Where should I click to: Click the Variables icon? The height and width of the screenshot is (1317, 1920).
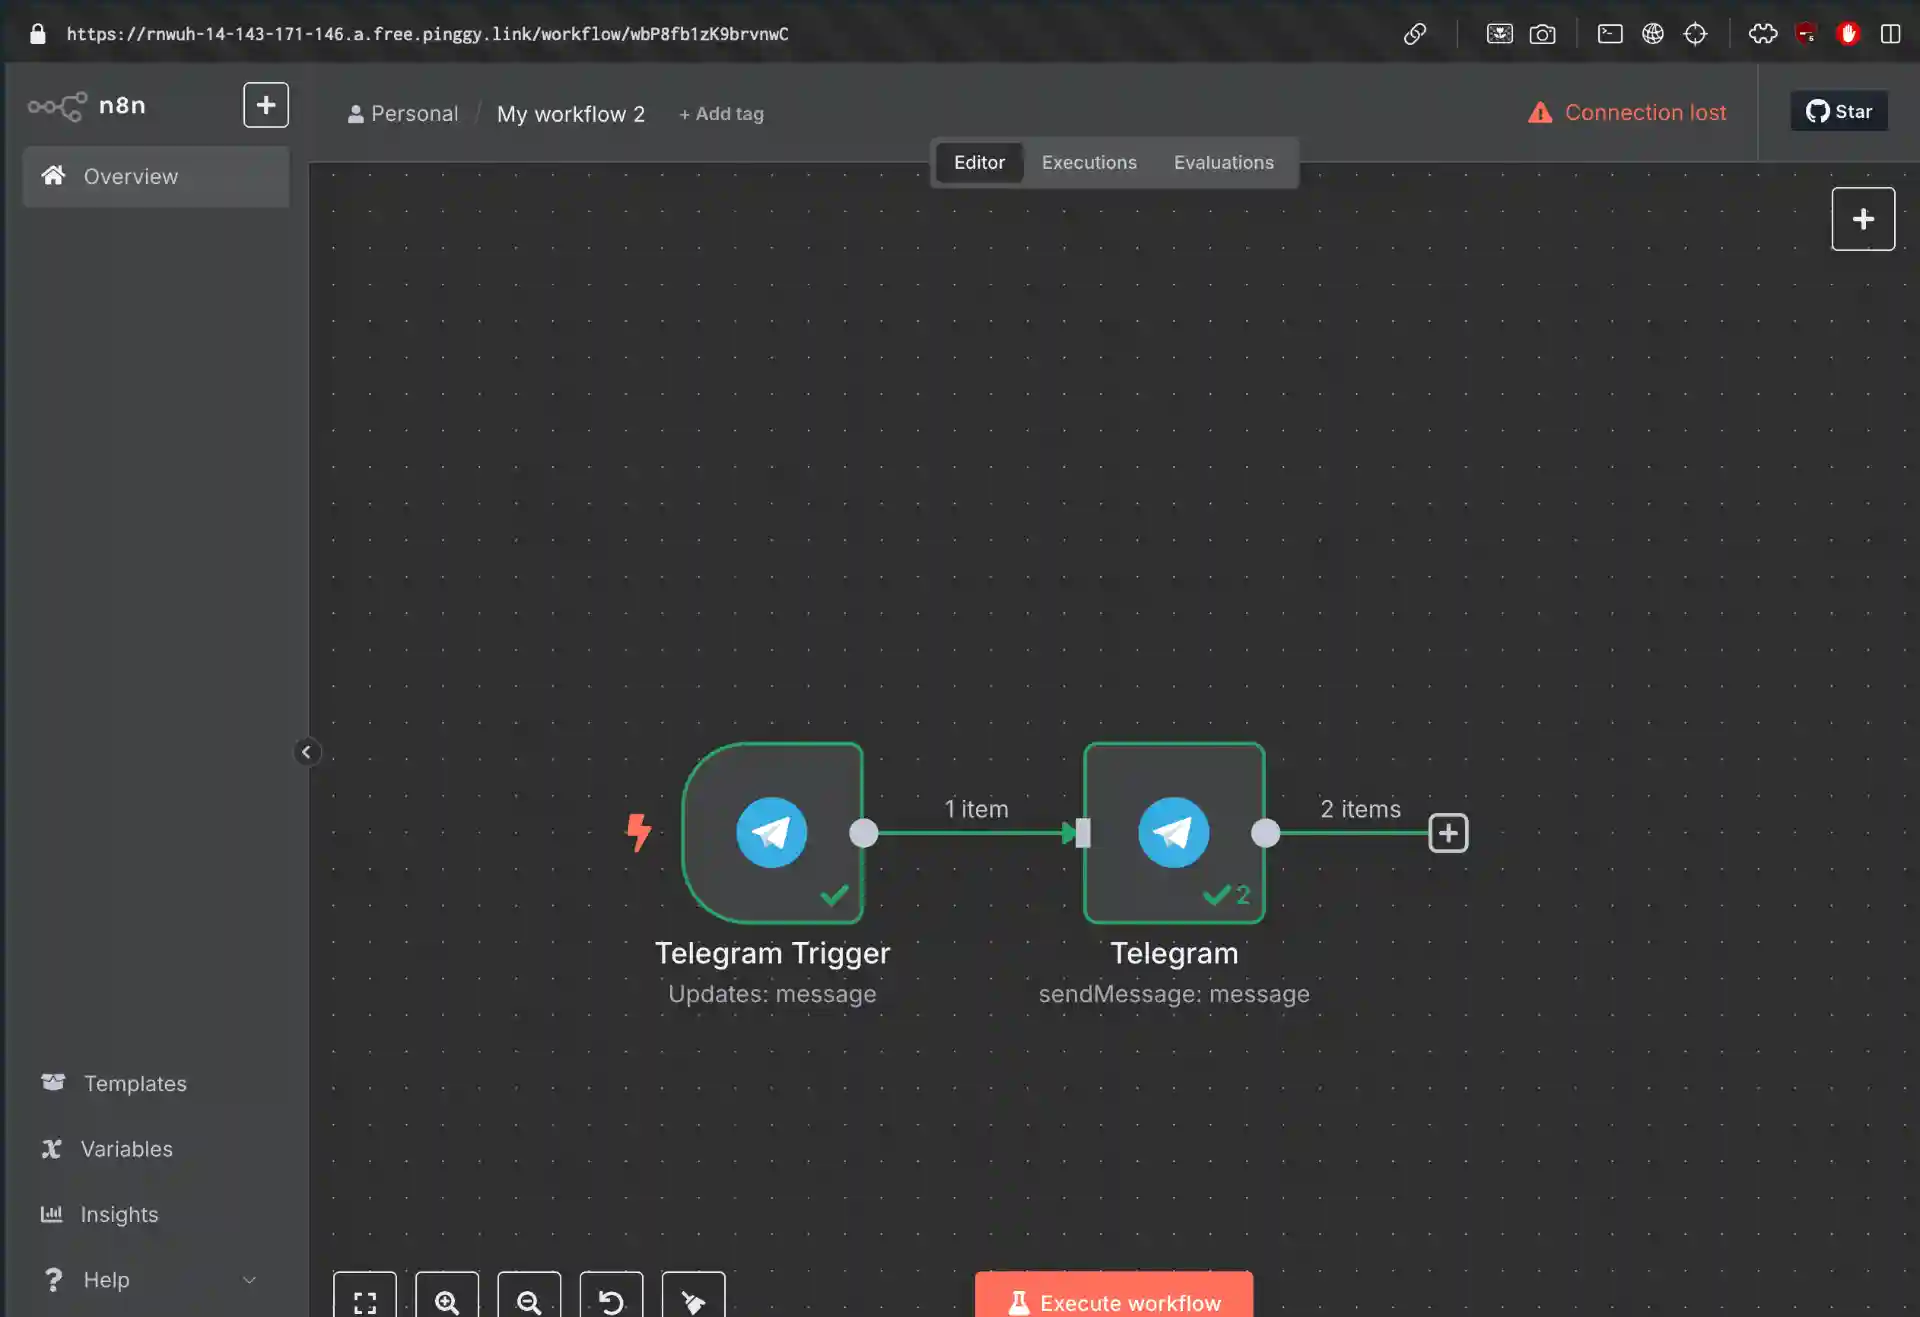[x=52, y=1149]
